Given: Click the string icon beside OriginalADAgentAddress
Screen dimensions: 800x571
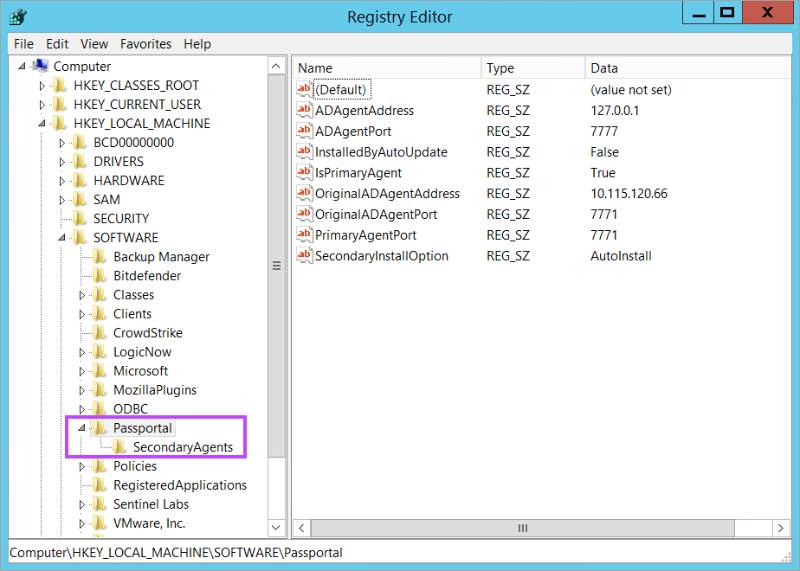Looking at the screenshot, I should (x=304, y=193).
